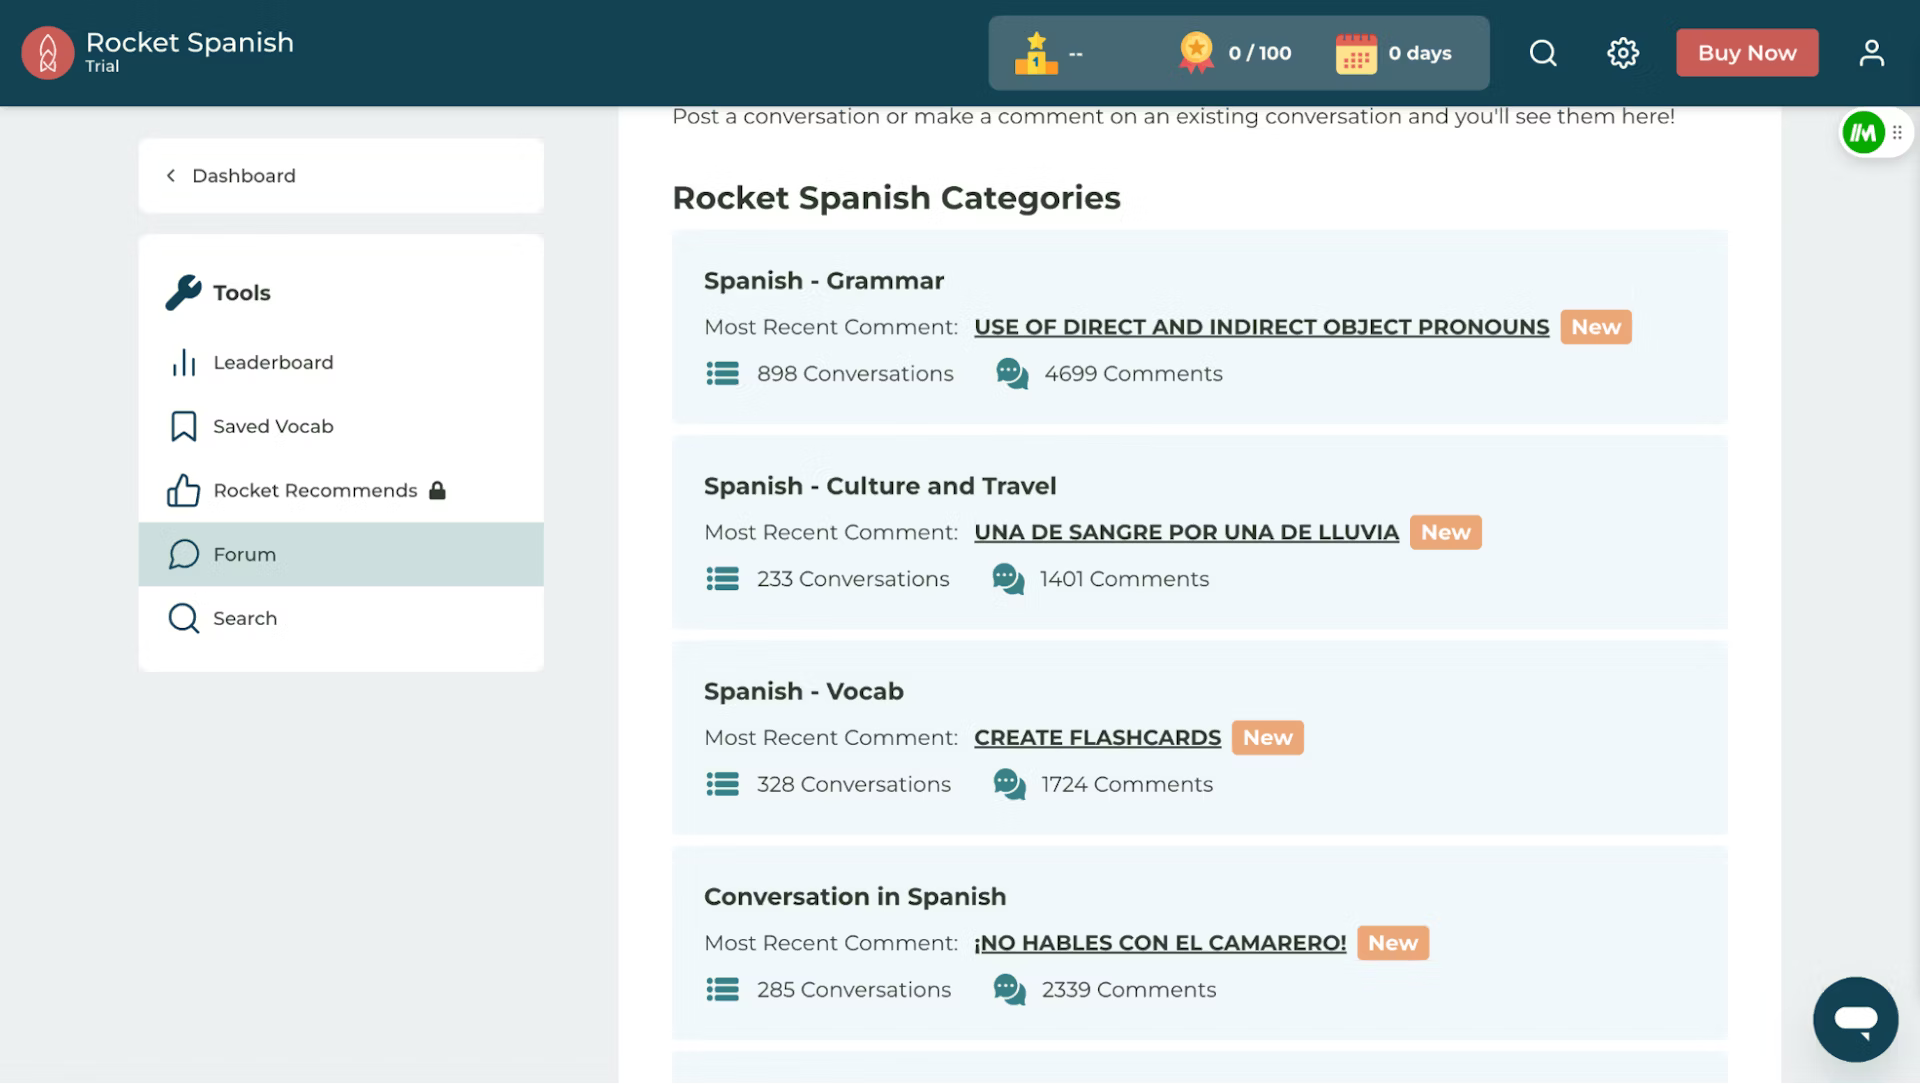Image resolution: width=1920 pixels, height=1084 pixels.
Task: Click the New badge beside Grammar comment
Action: click(1595, 327)
